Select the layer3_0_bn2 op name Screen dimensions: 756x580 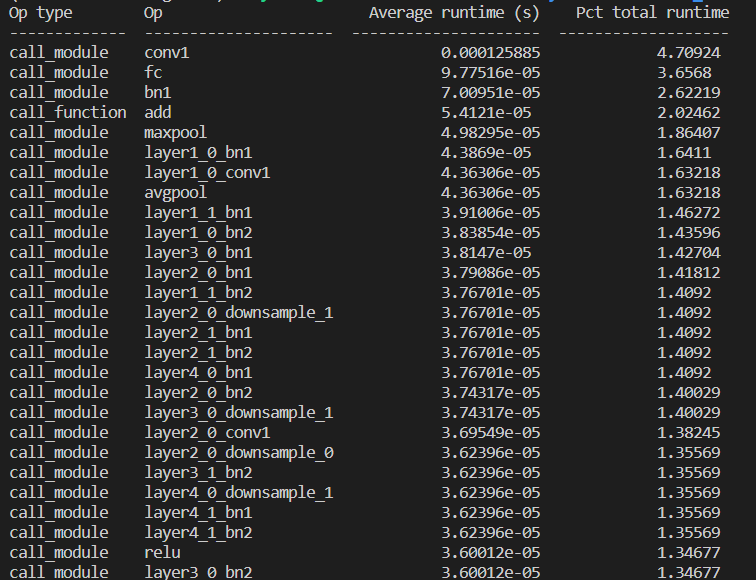tap(198, 572)
